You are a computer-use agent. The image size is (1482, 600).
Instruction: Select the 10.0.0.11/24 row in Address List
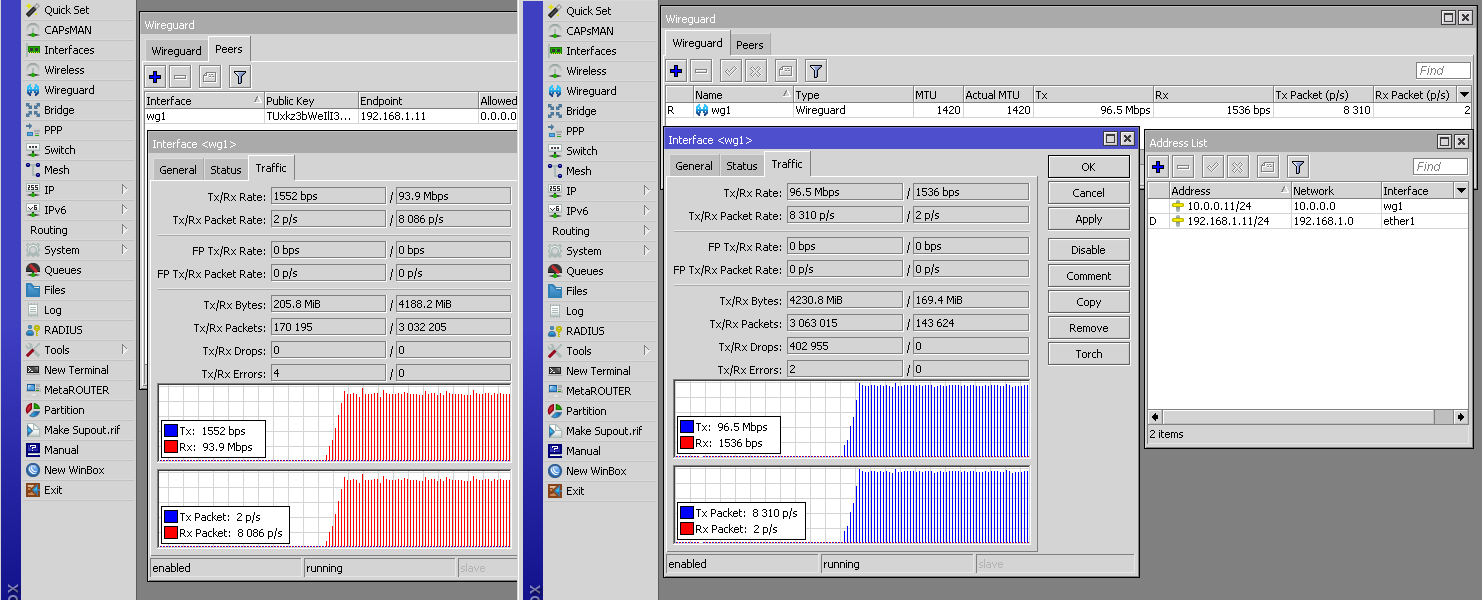1307,206
